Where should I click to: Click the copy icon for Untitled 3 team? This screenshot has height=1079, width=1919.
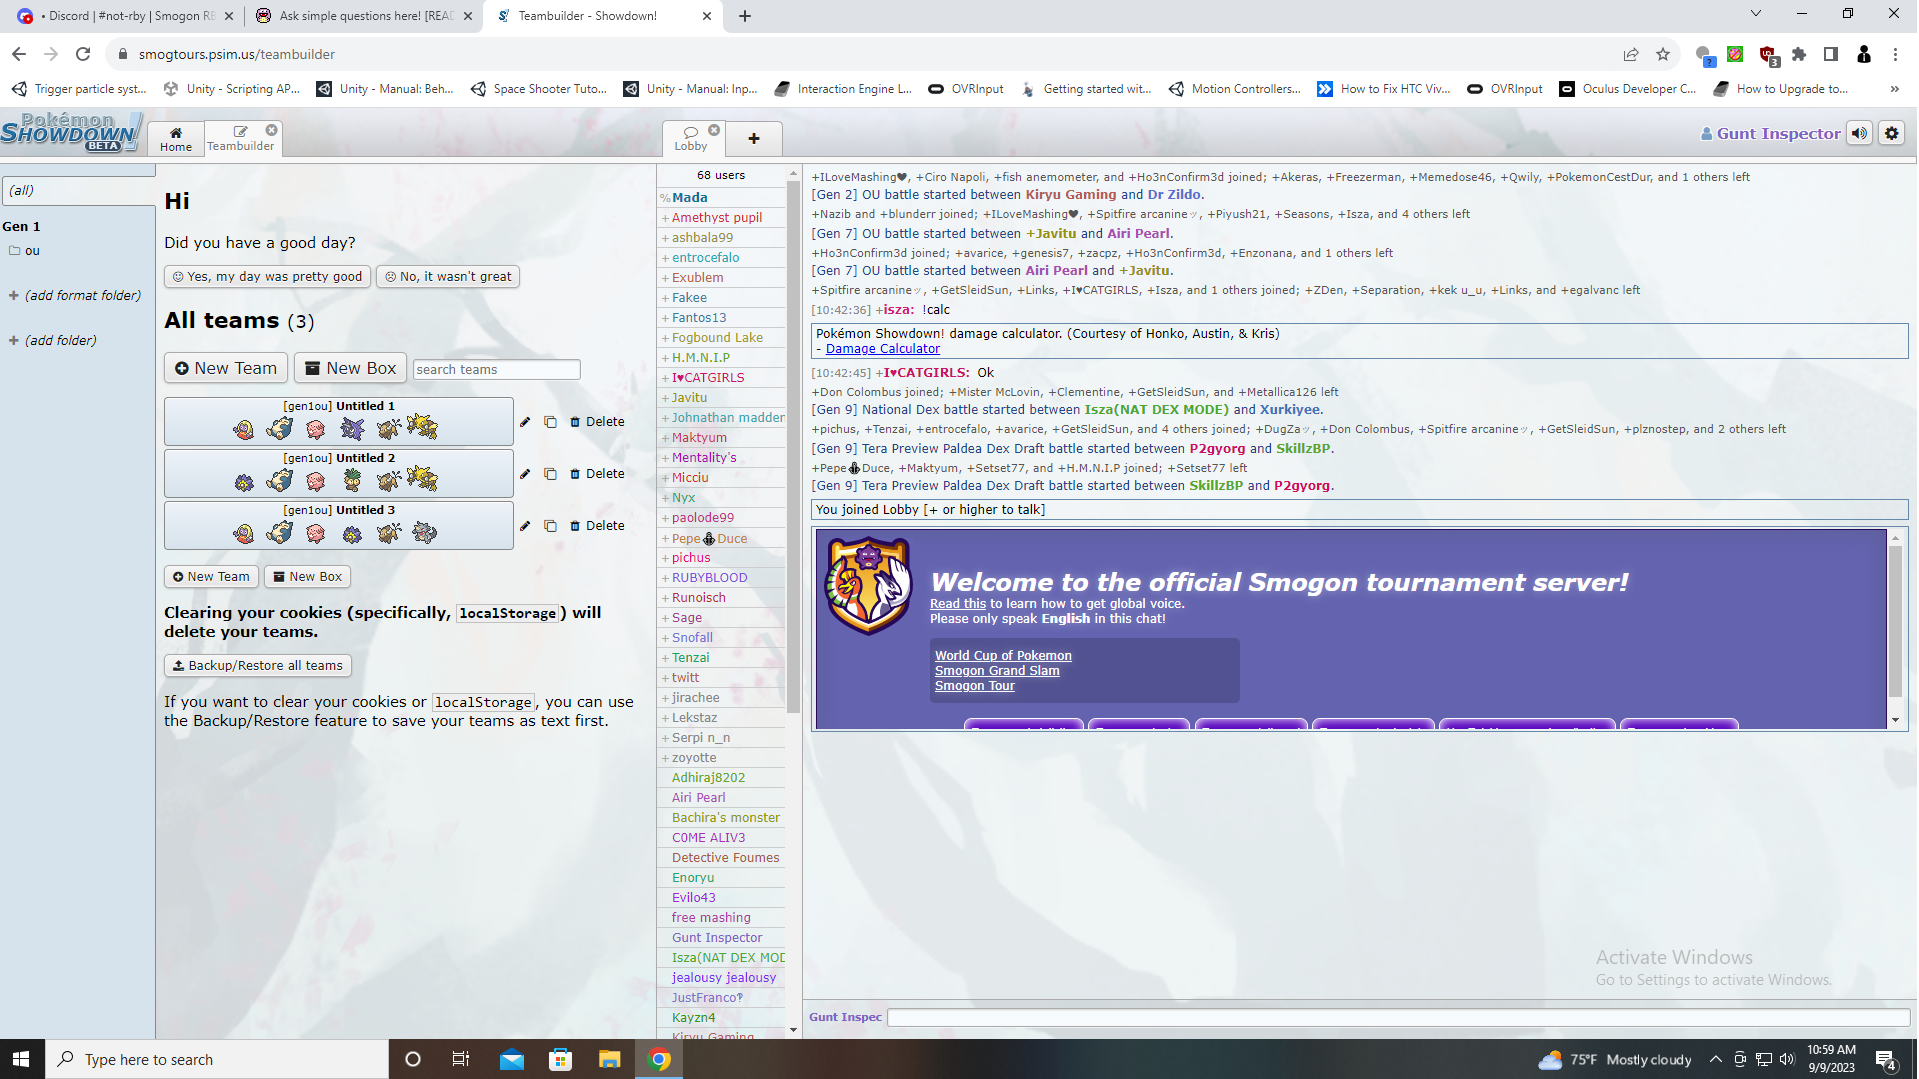(x=550, y=526)
